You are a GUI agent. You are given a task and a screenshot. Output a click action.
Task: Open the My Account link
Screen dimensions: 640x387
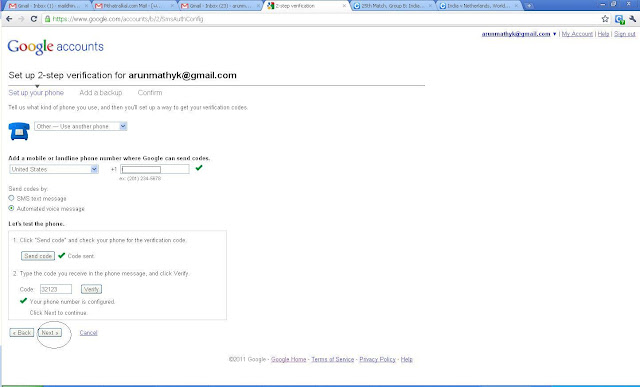577,34
